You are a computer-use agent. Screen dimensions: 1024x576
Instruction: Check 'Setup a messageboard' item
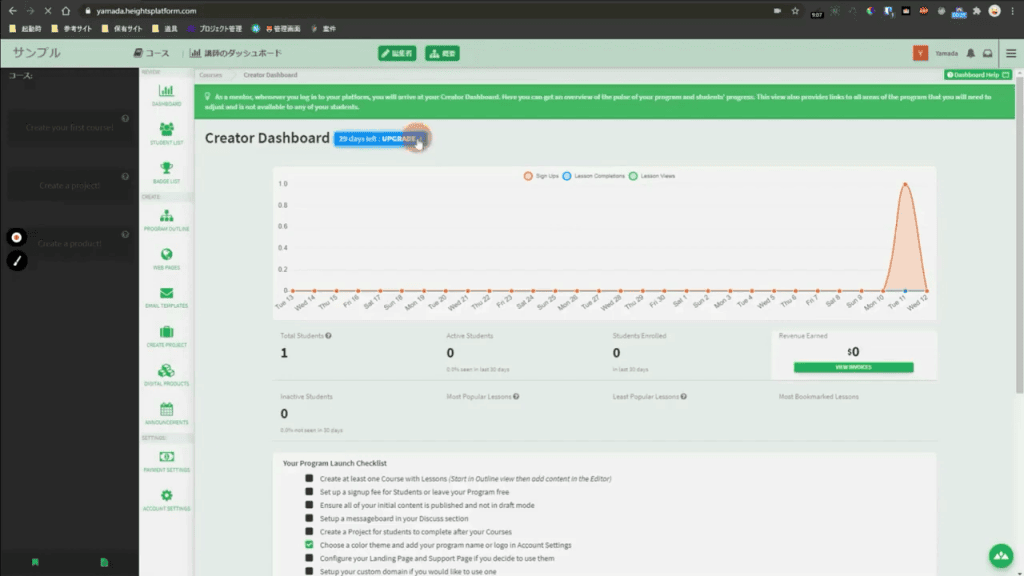point(309,518)
